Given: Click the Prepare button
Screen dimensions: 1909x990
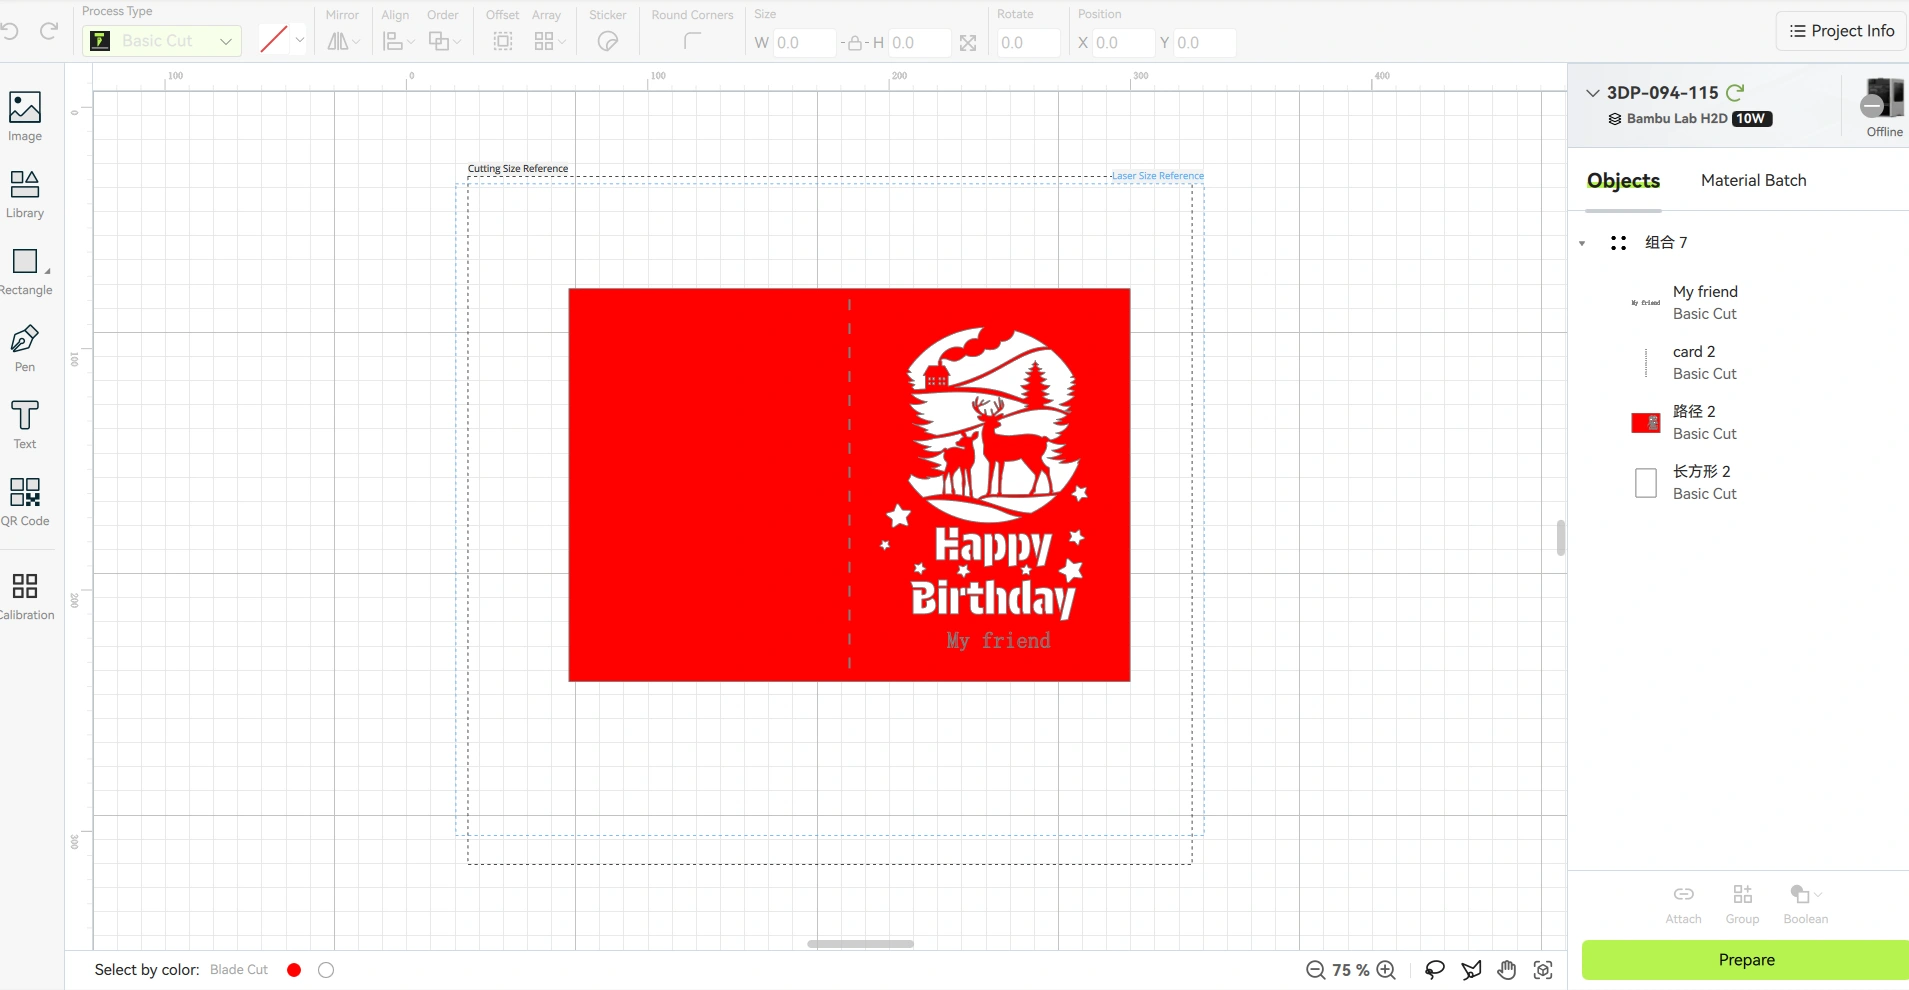Looking at the screenshot, I should click(1746, 960).
